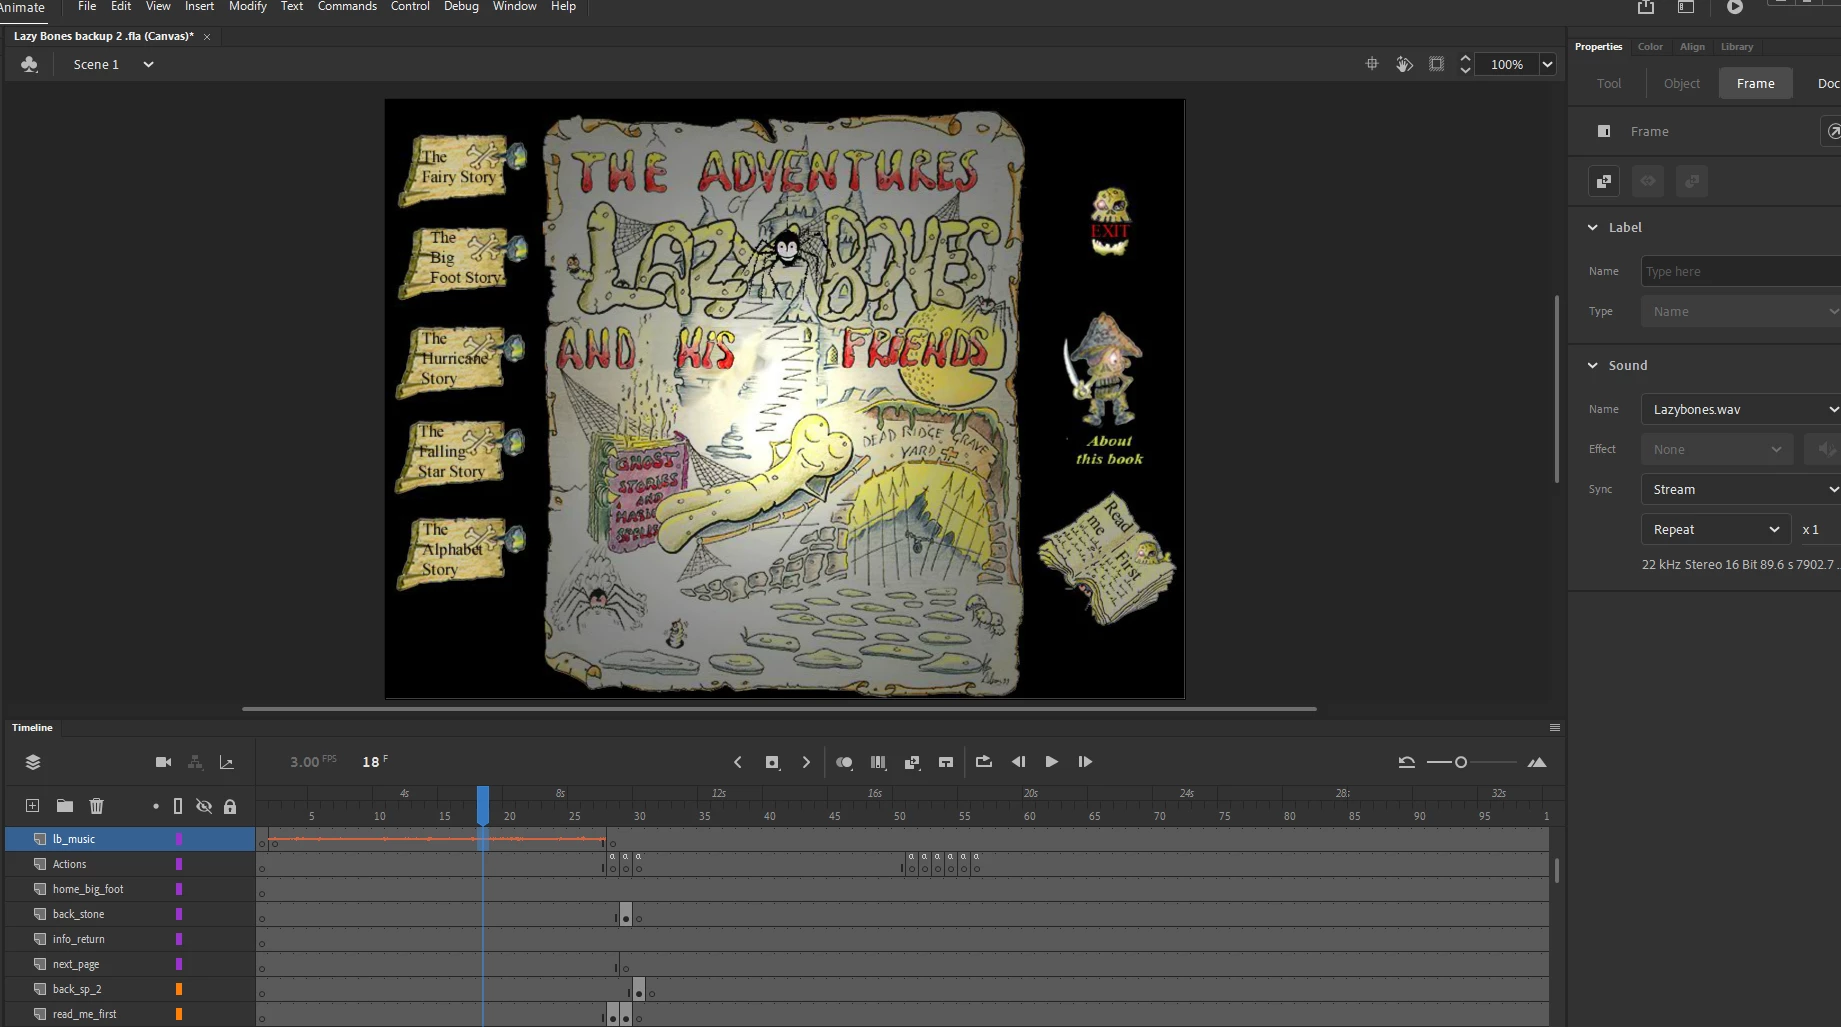
Task: Open the Sound Effect dropdown
Action: [1717, 449]
